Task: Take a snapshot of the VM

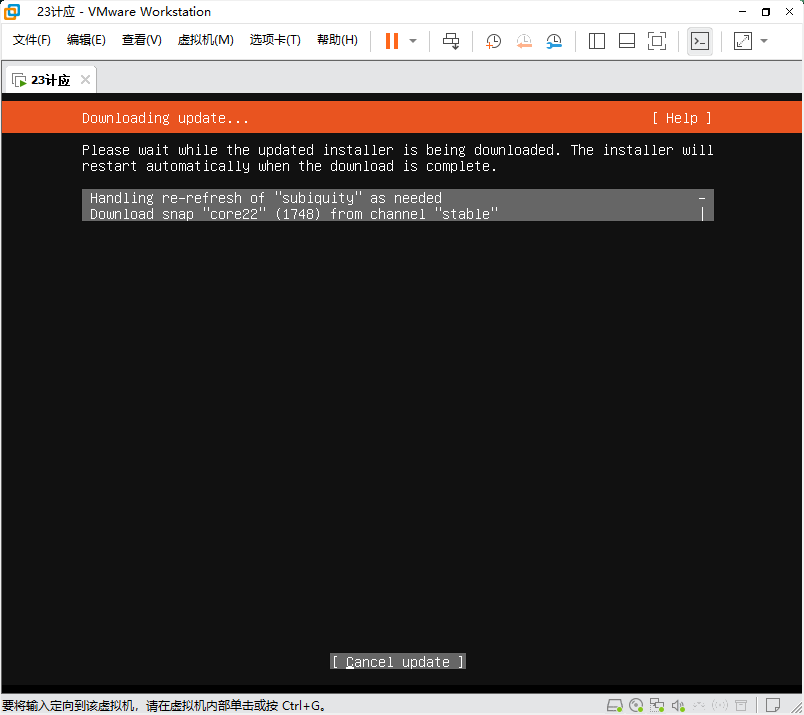Action: 493,41
